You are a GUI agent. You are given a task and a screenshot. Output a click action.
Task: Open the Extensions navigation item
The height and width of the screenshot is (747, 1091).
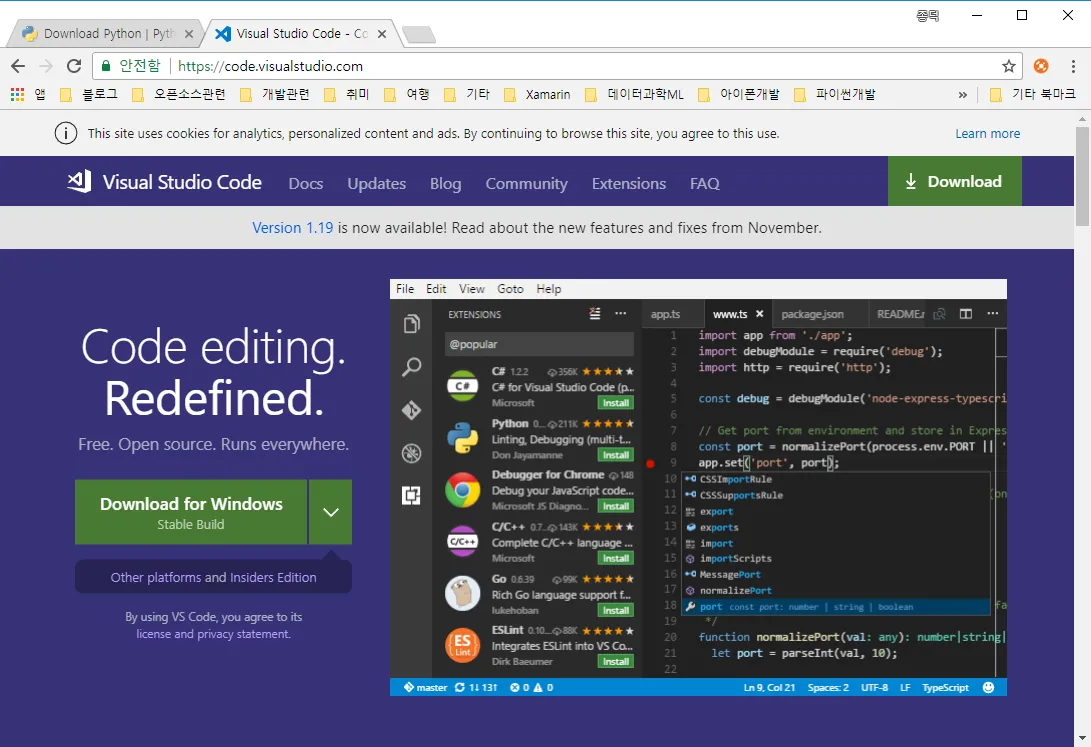(x=629, y=184)
